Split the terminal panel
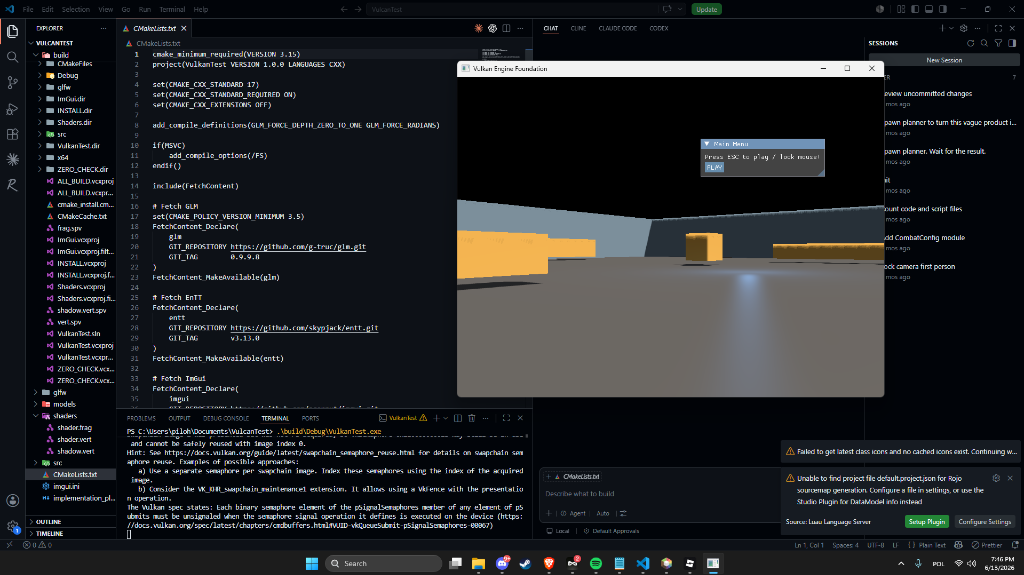The height and width of the screenshot is (575, 1024). [x=458, y=418]
